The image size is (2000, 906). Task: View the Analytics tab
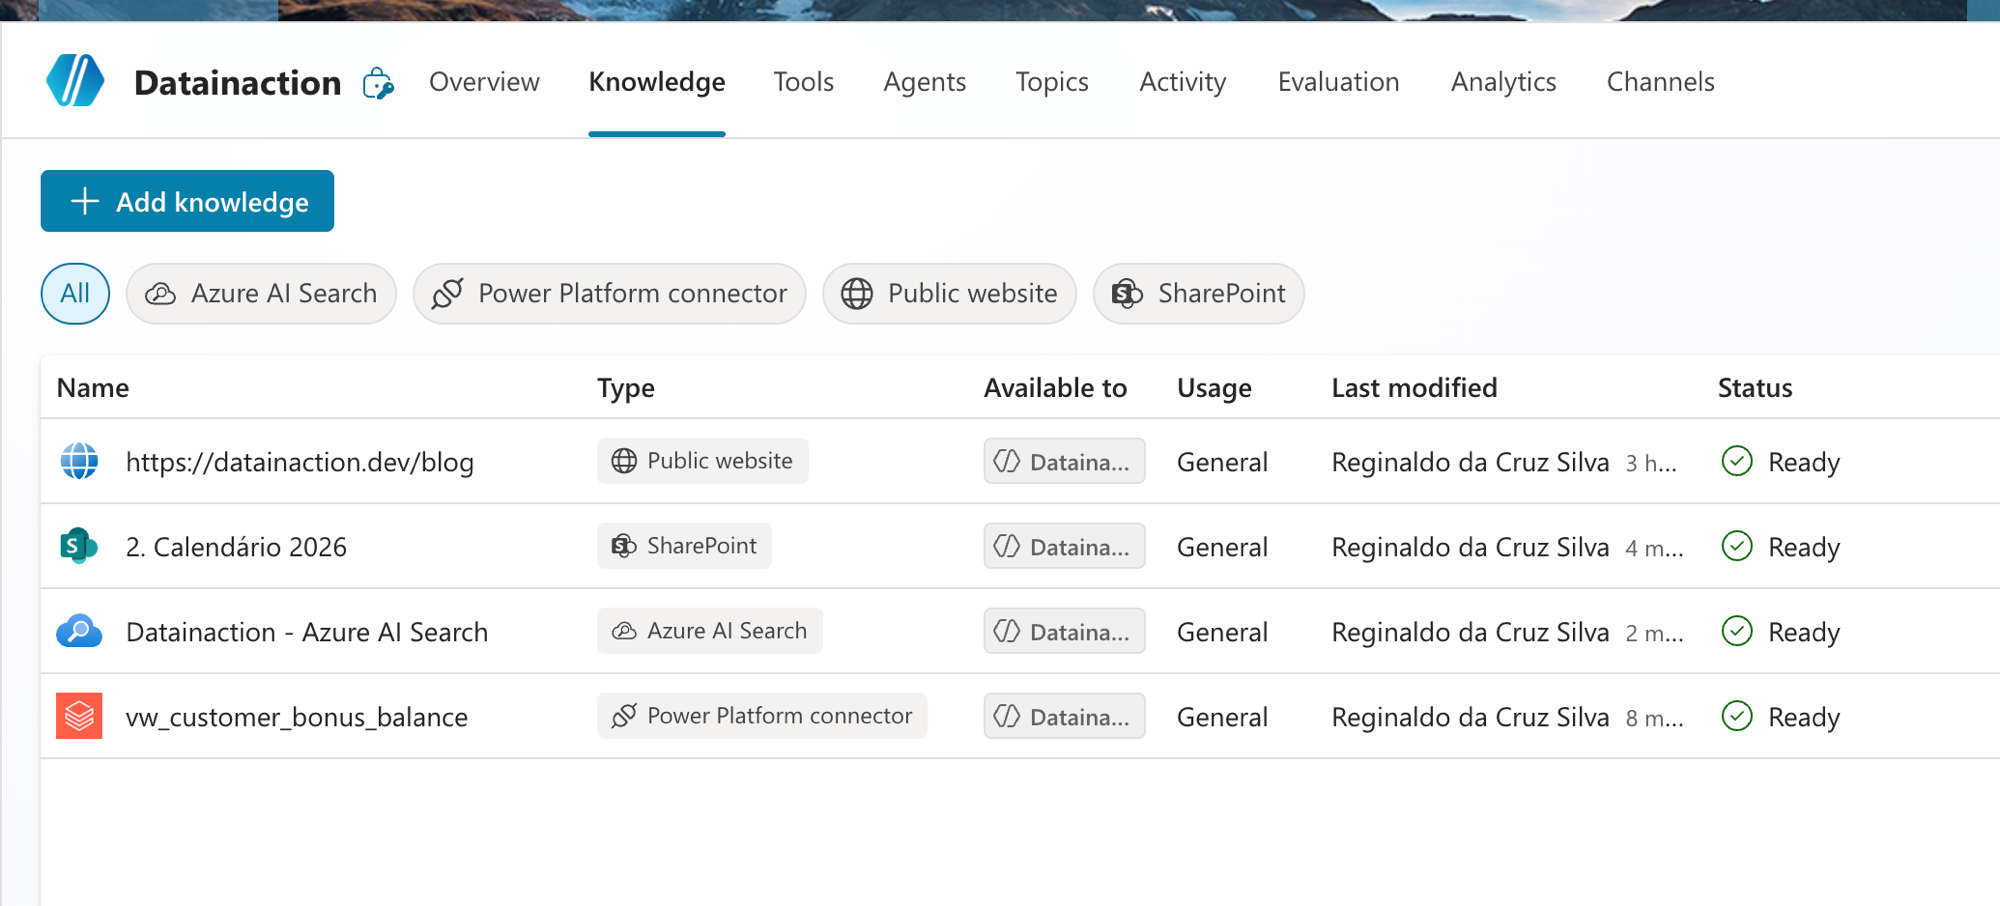point(1504,82)
